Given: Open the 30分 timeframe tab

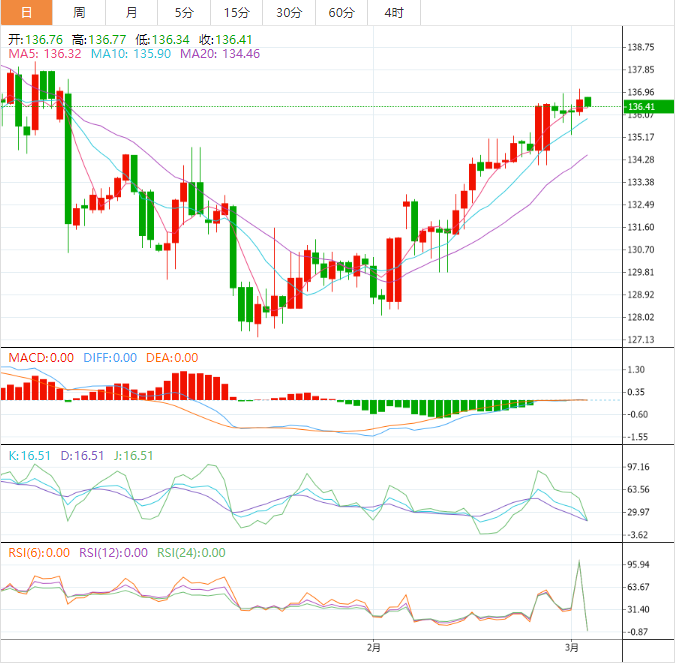Looking at the screenshot, I should point(289,13).
